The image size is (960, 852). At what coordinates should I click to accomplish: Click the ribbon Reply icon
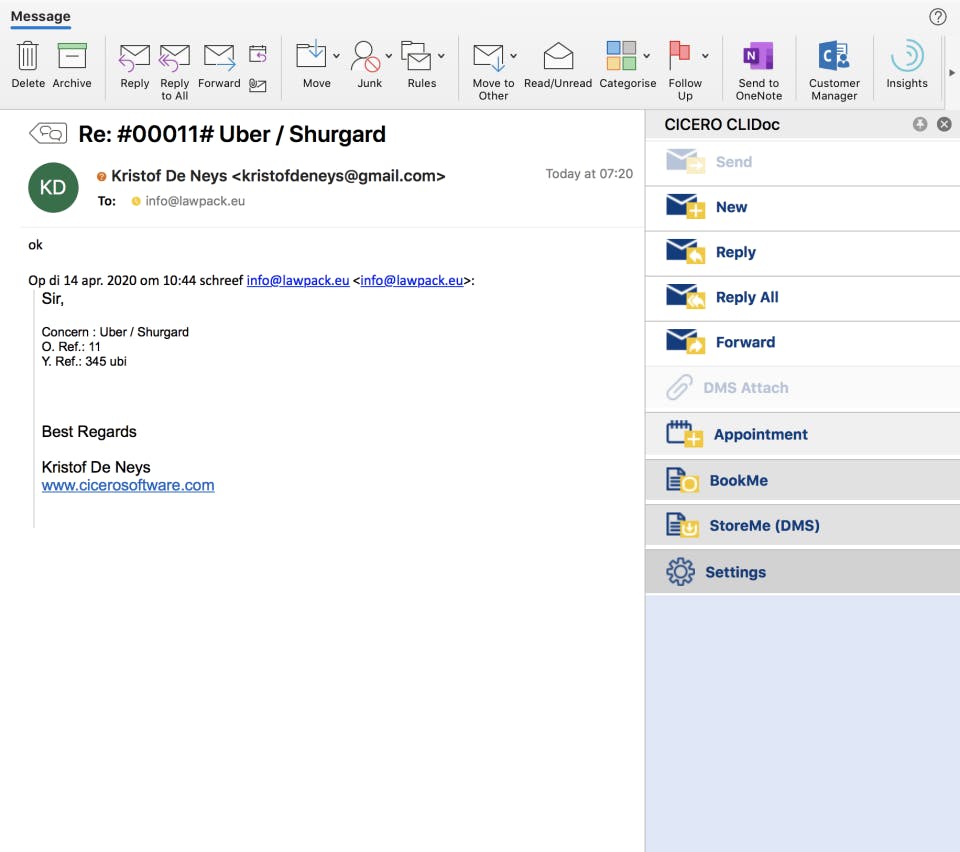click(x=134, y=56)
